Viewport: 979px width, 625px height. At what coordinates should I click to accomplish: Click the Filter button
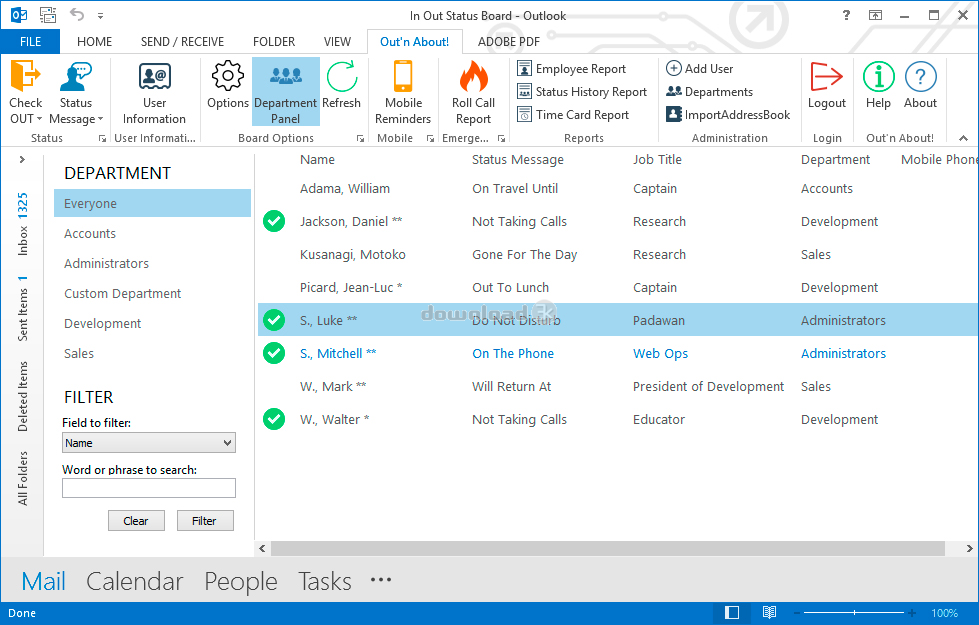[205, 521]
